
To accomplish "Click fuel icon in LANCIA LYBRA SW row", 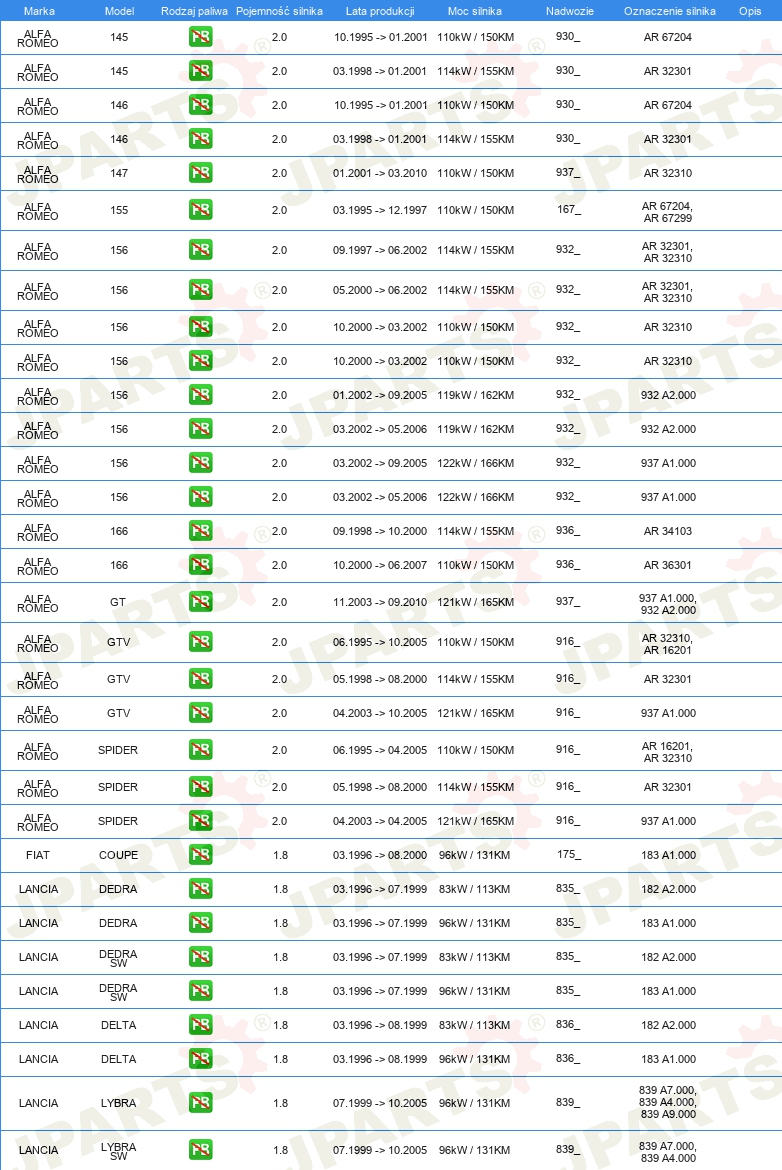I will (201, 1150).
